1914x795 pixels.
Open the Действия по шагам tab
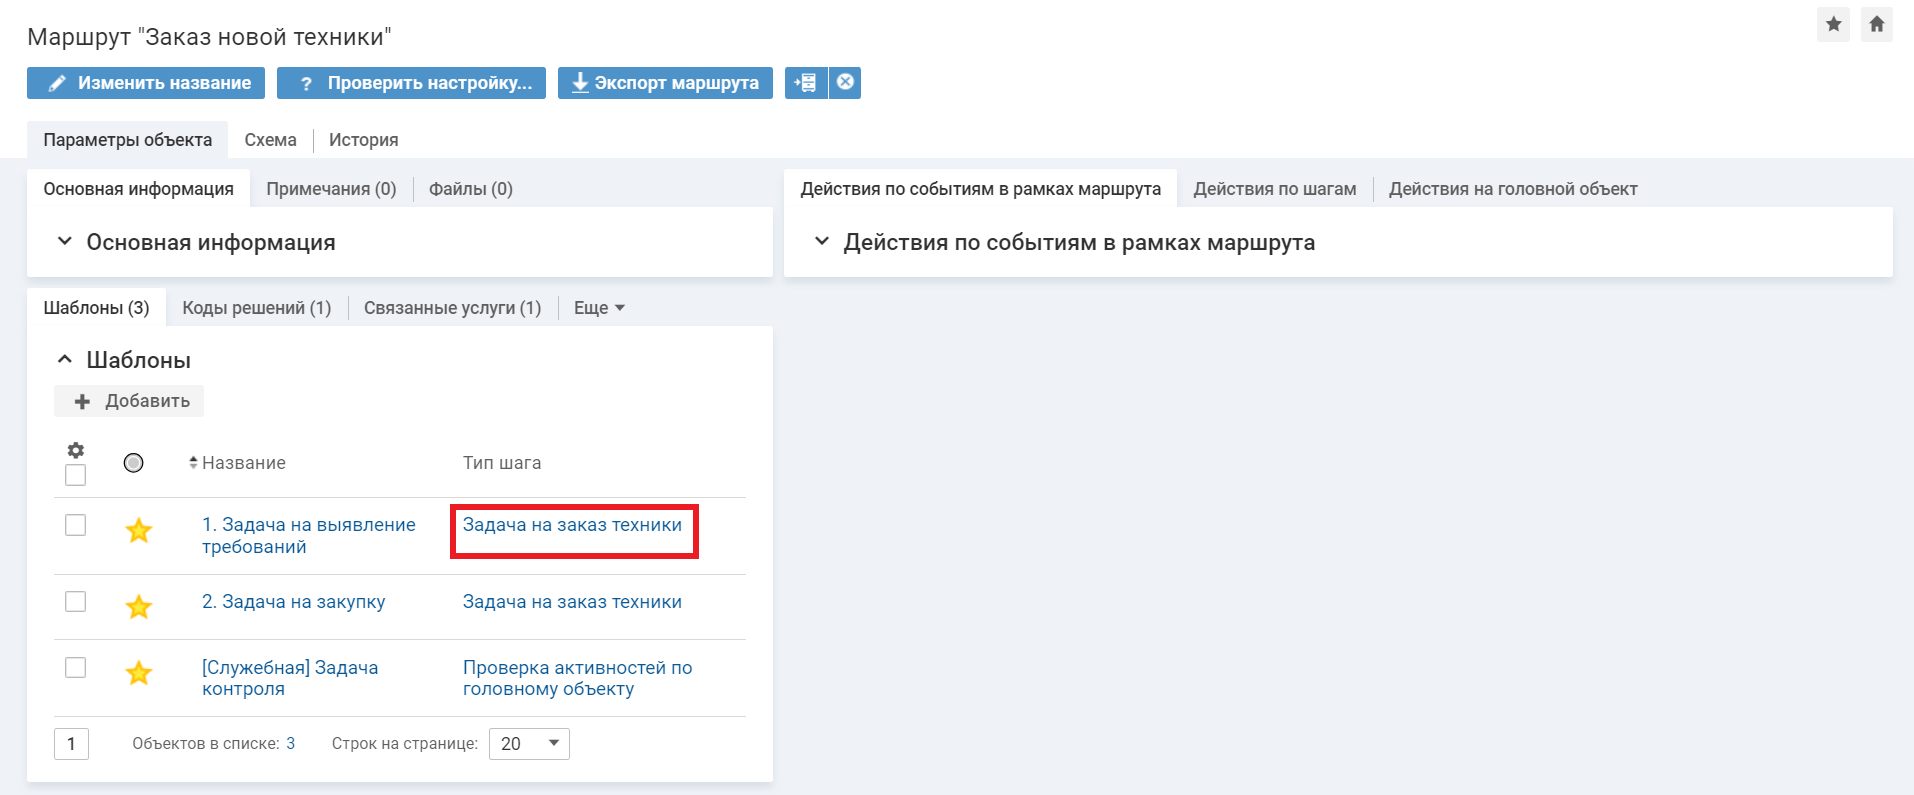point(1274,189)
